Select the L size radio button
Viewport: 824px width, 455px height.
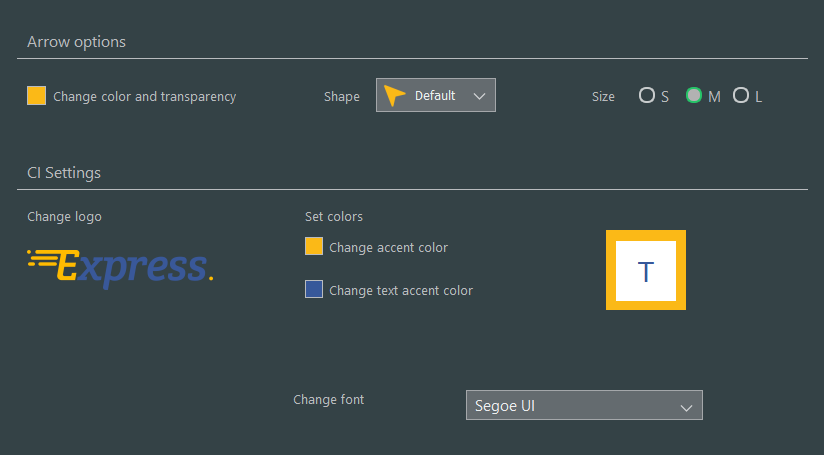[x=741, y=95]
